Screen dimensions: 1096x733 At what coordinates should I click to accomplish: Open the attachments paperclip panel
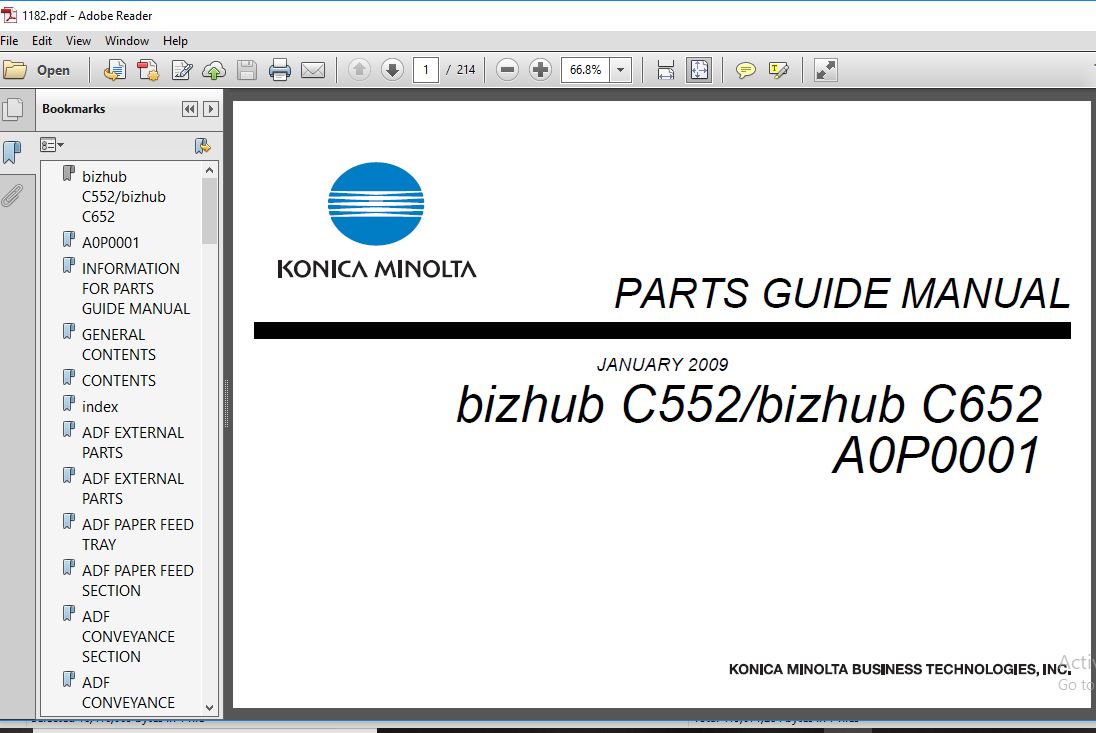[12, 196]
